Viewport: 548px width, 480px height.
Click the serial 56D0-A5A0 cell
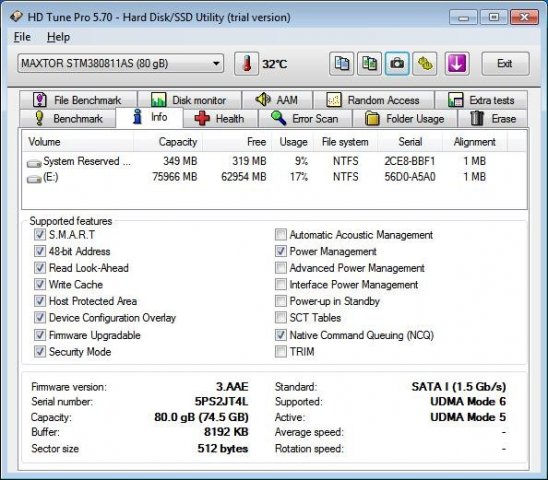[x=410, y=177]
